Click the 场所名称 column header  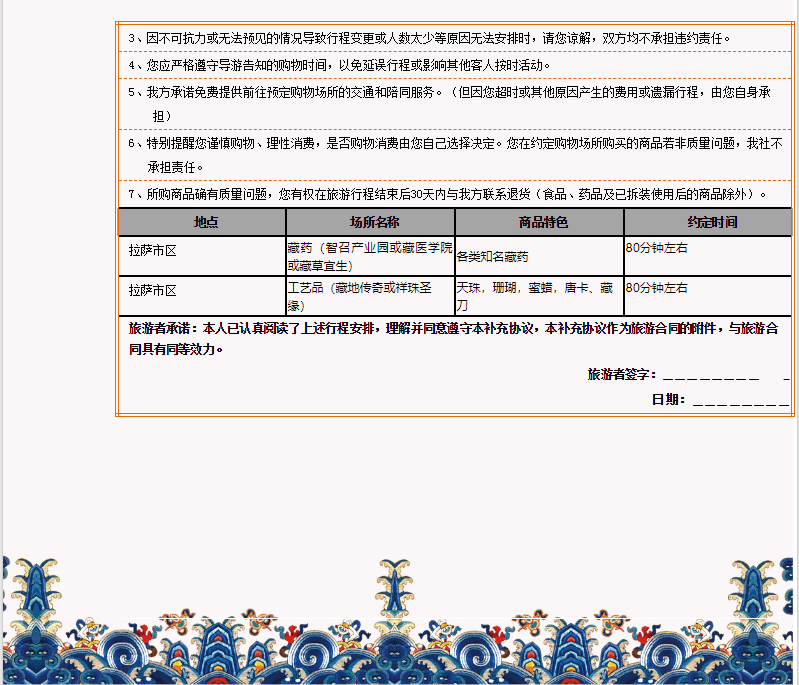373,222
